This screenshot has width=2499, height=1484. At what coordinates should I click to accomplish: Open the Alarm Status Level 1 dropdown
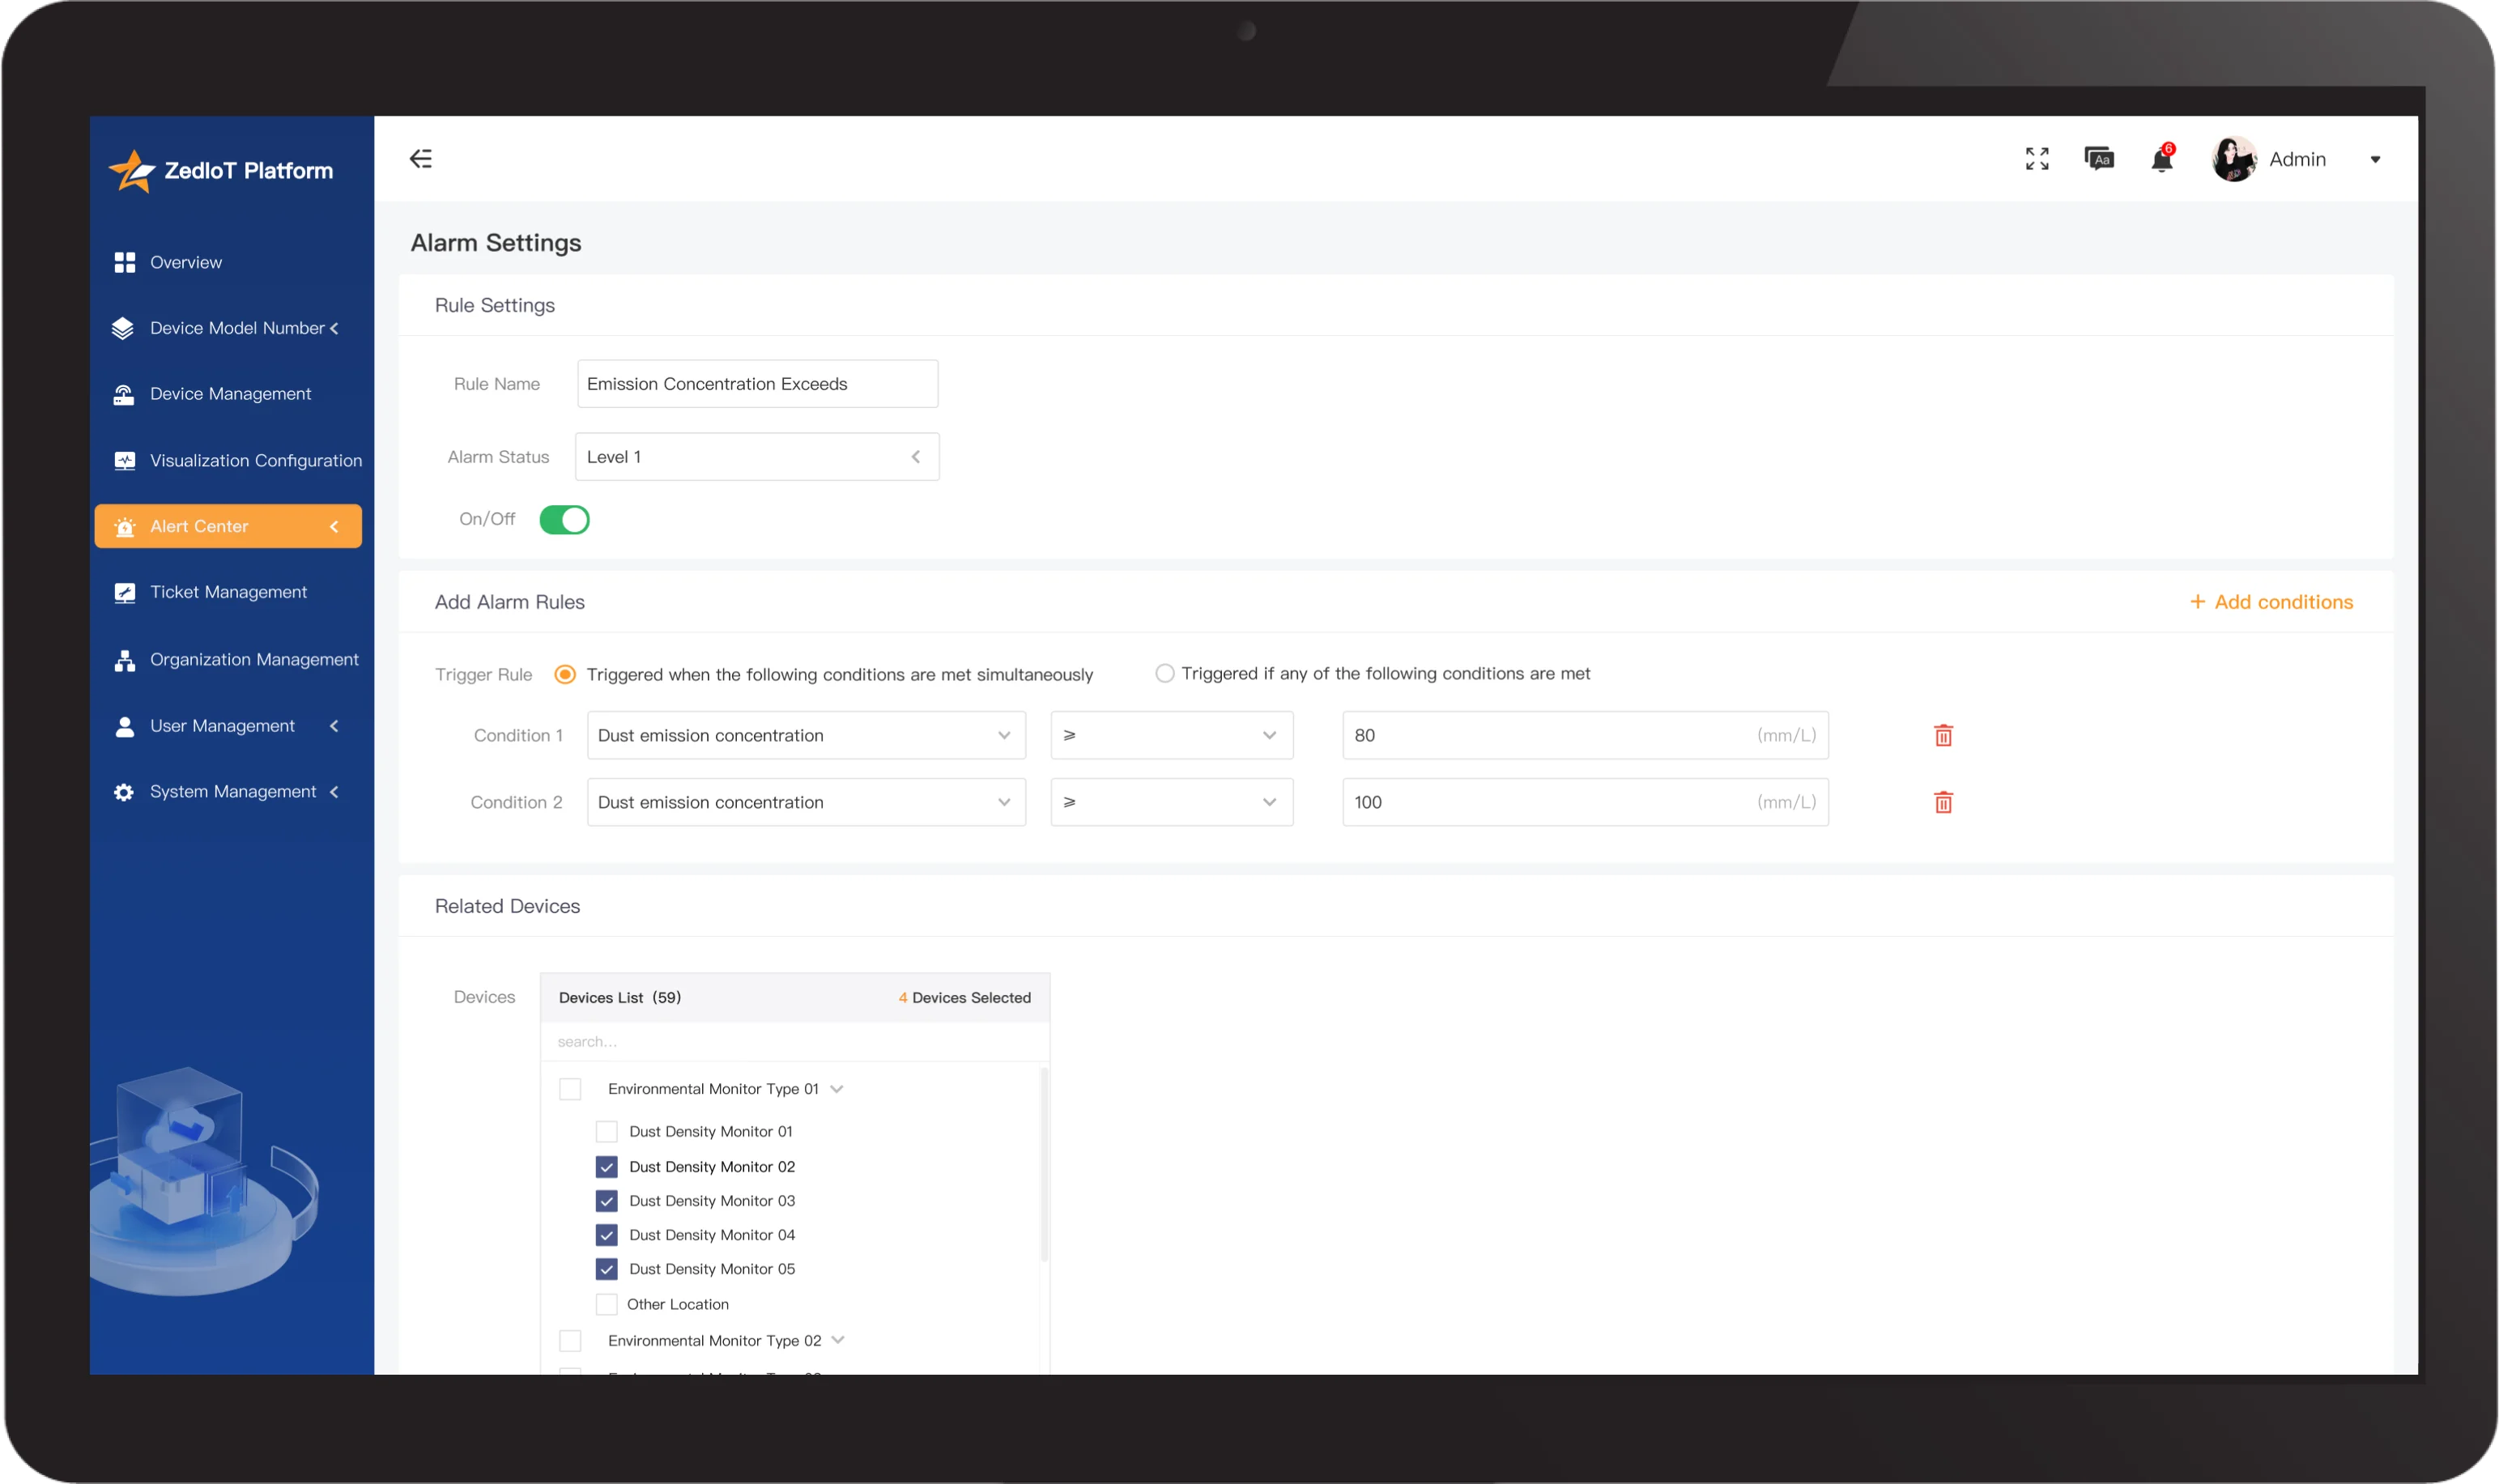(757, 457)
